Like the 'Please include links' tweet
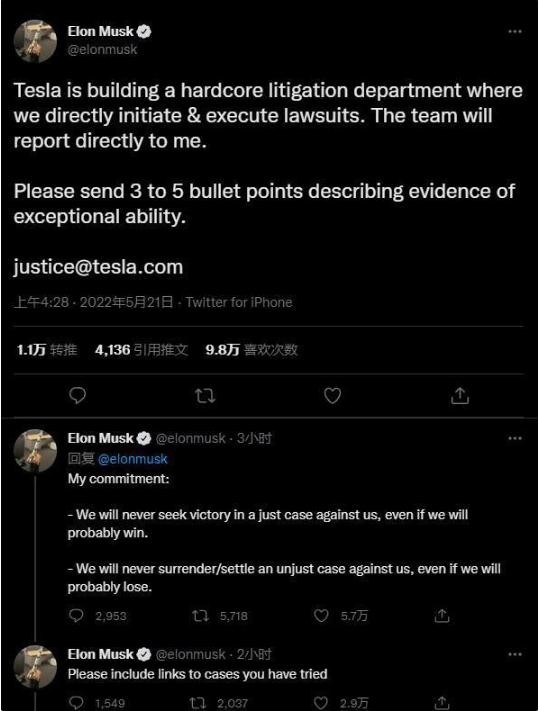Viewport: 539px width, 711px height. tap(321, 703)
